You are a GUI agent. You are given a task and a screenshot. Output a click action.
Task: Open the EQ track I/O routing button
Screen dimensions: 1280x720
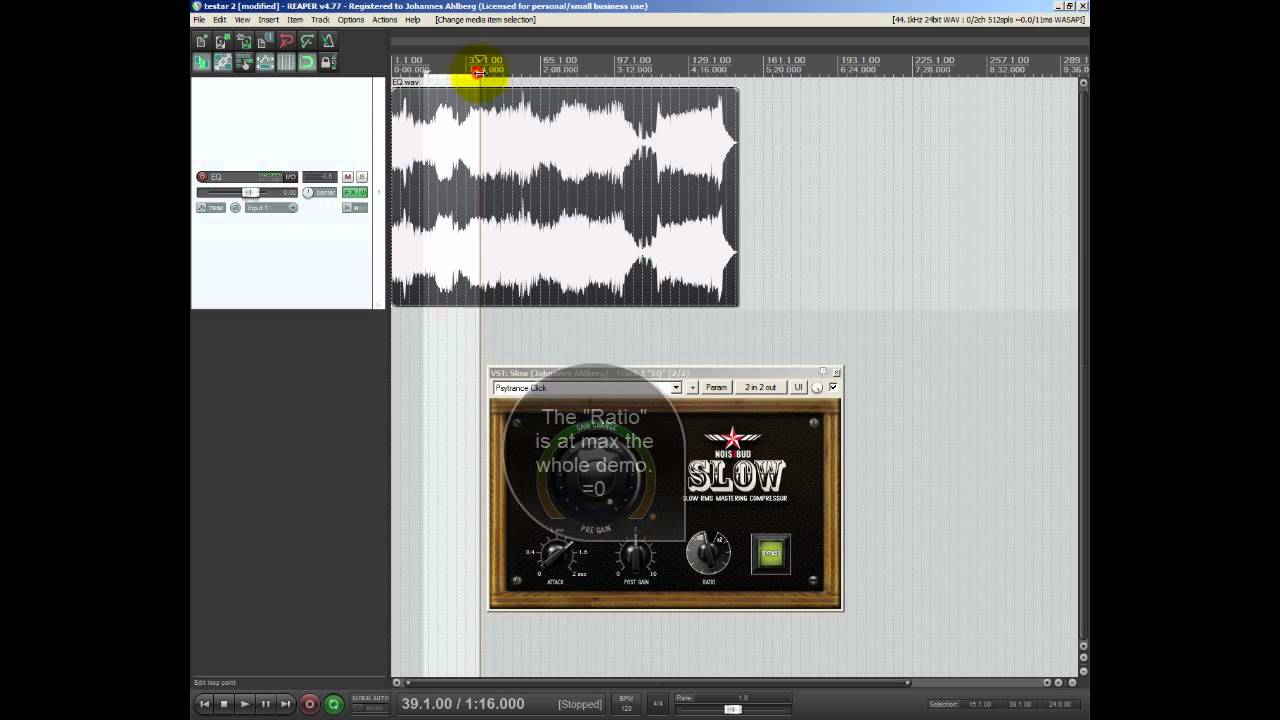(x=291, y=177)
